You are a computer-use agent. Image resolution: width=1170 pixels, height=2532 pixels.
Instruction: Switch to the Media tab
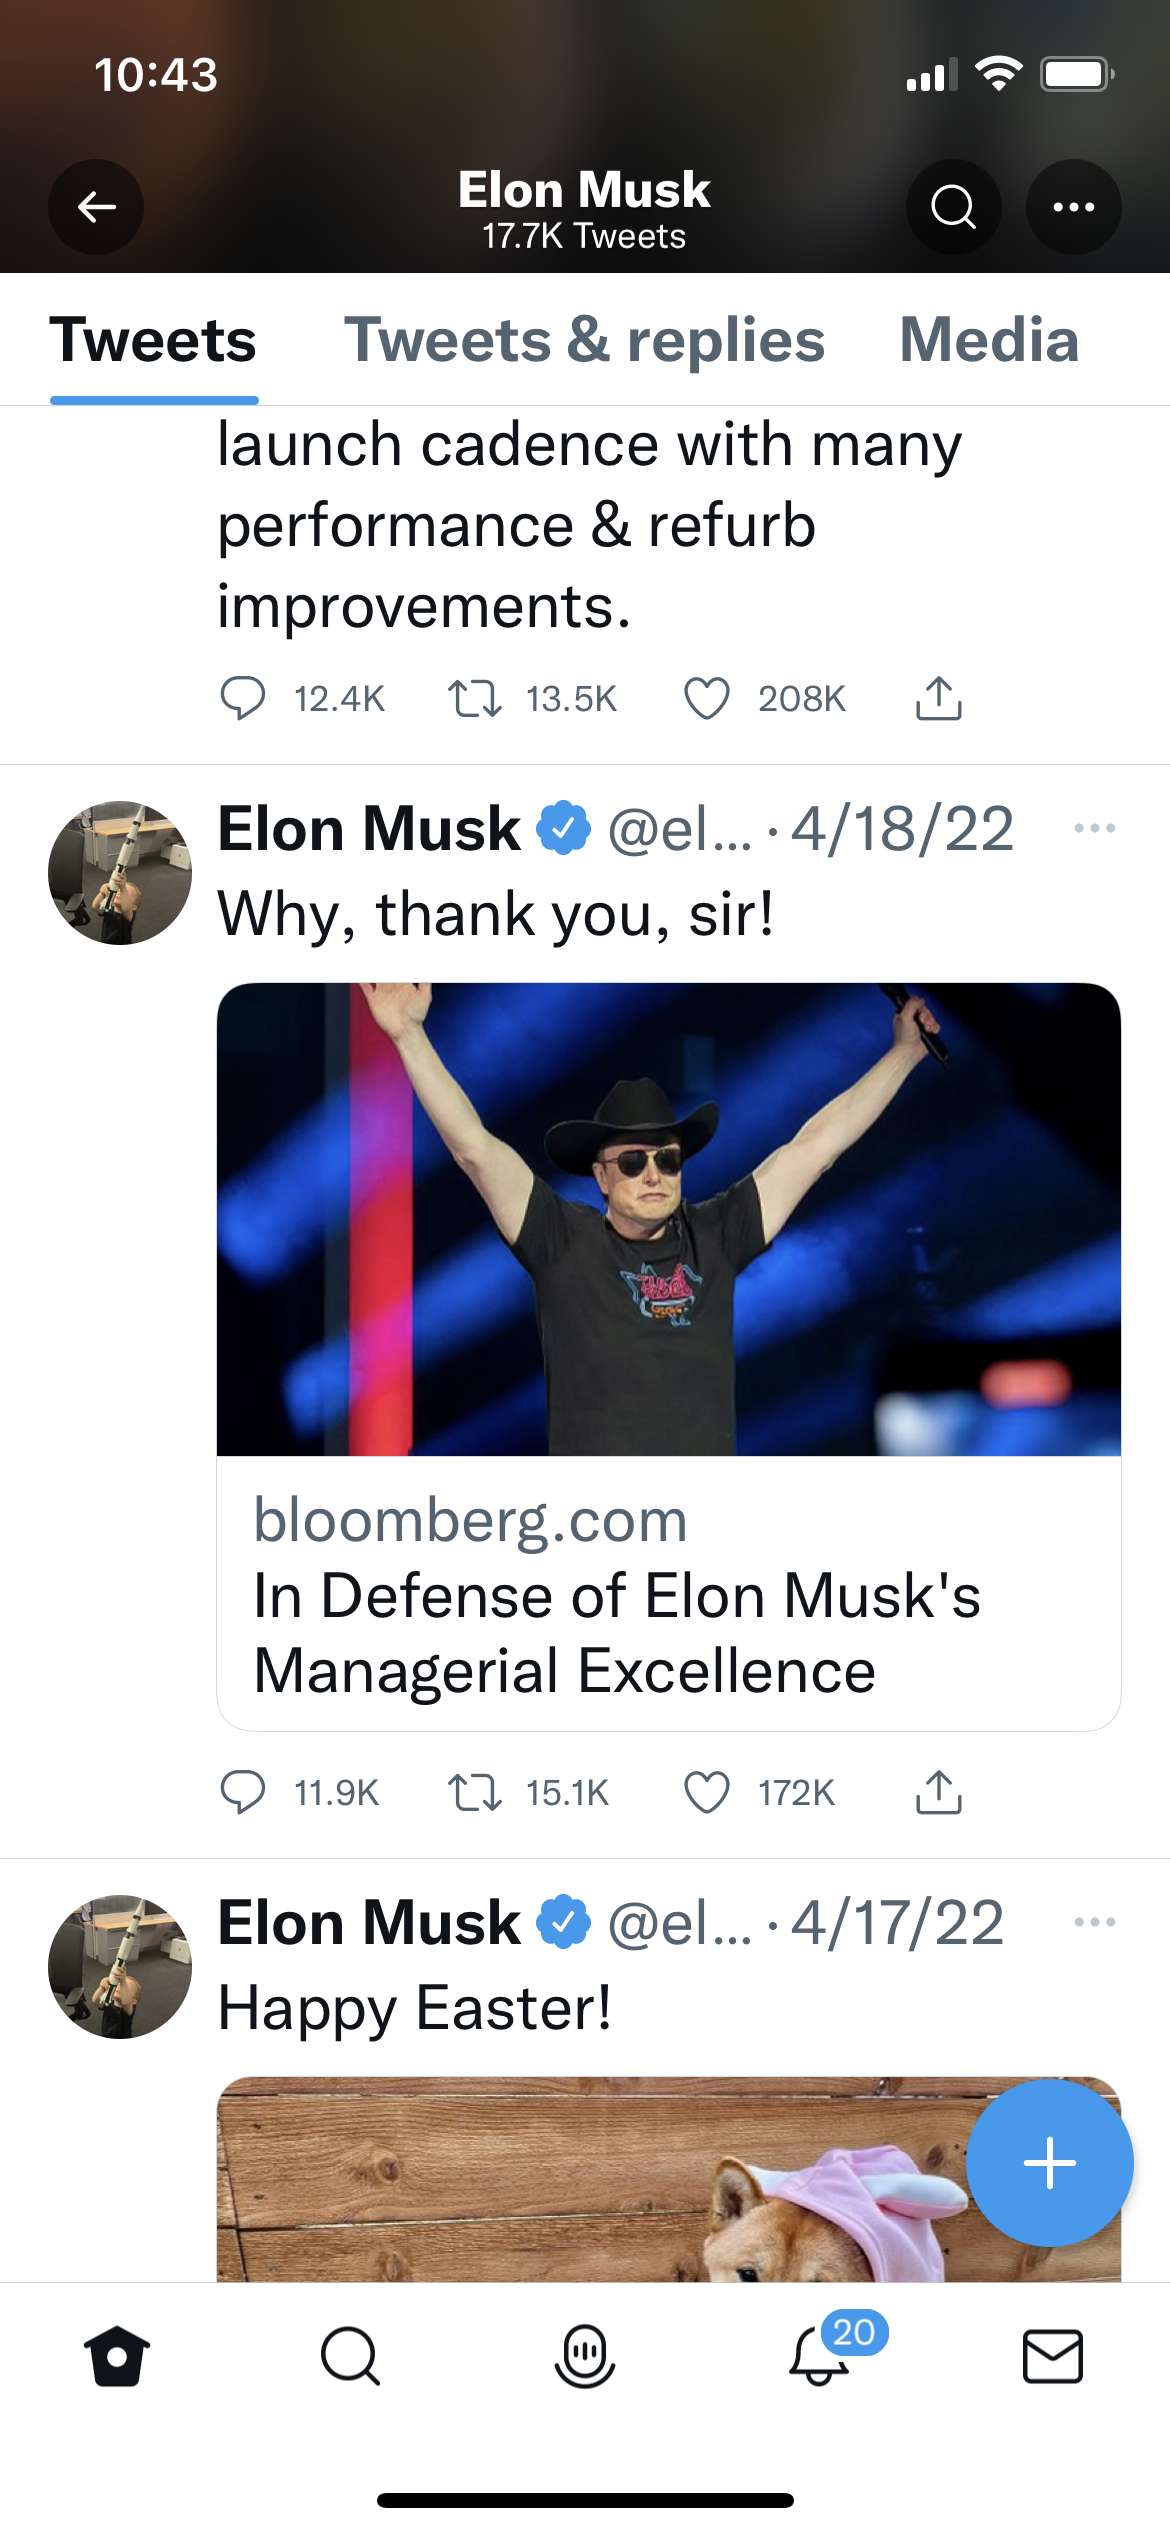coord(989,340)
